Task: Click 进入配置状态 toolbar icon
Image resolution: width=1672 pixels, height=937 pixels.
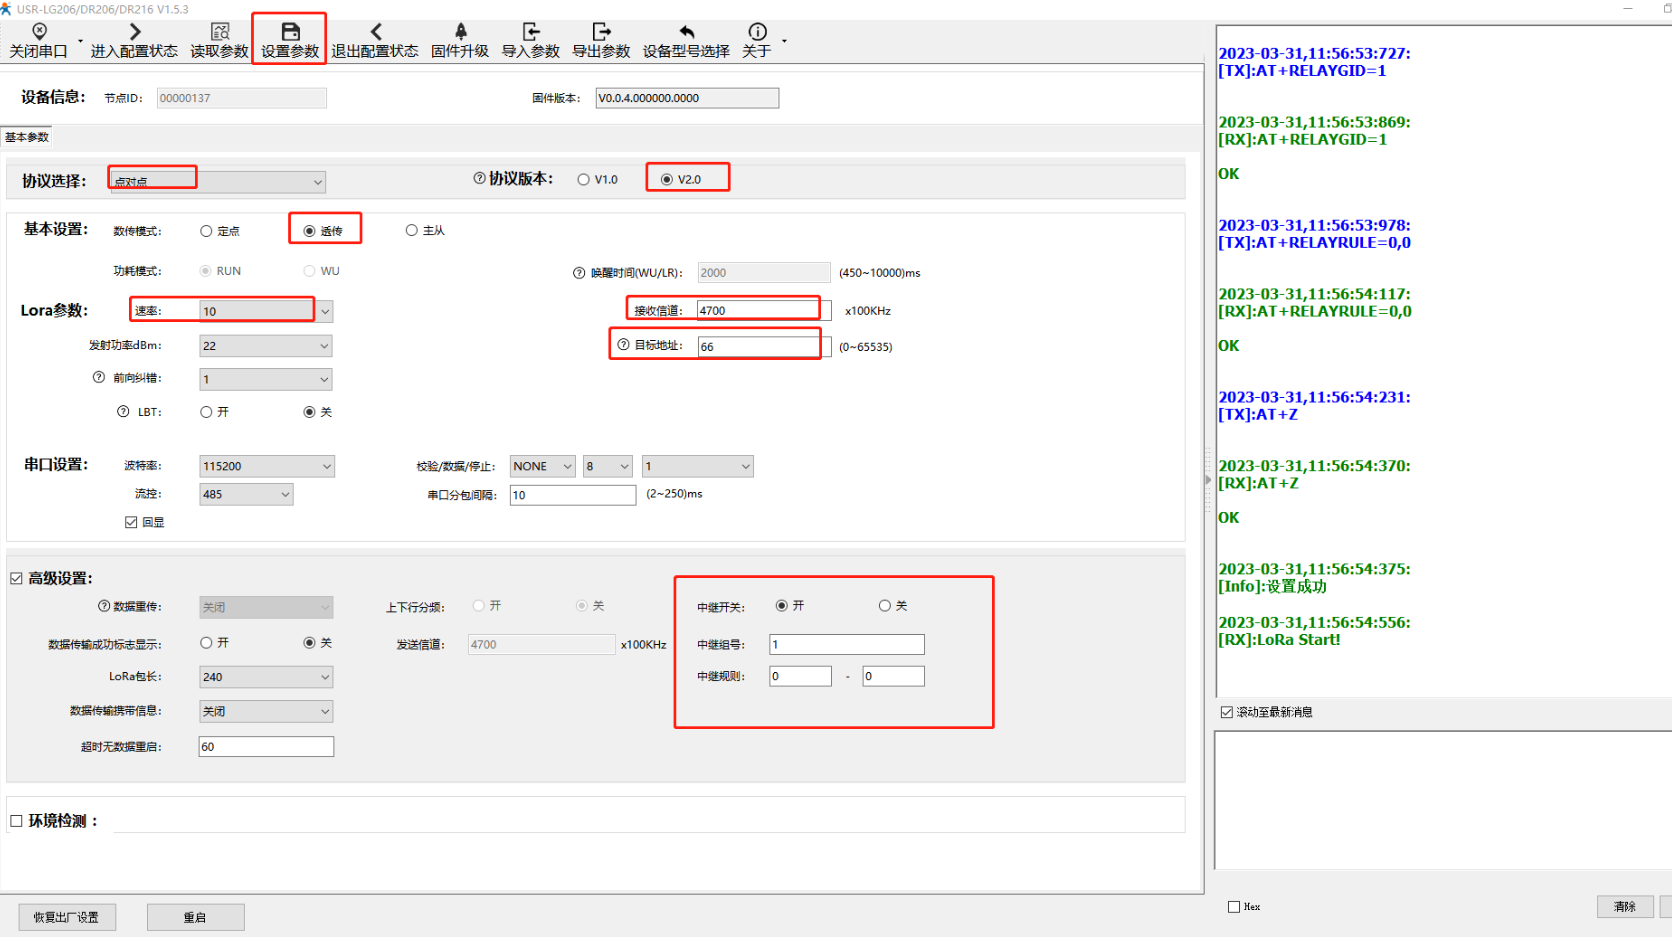Action: tap(134, 32)
